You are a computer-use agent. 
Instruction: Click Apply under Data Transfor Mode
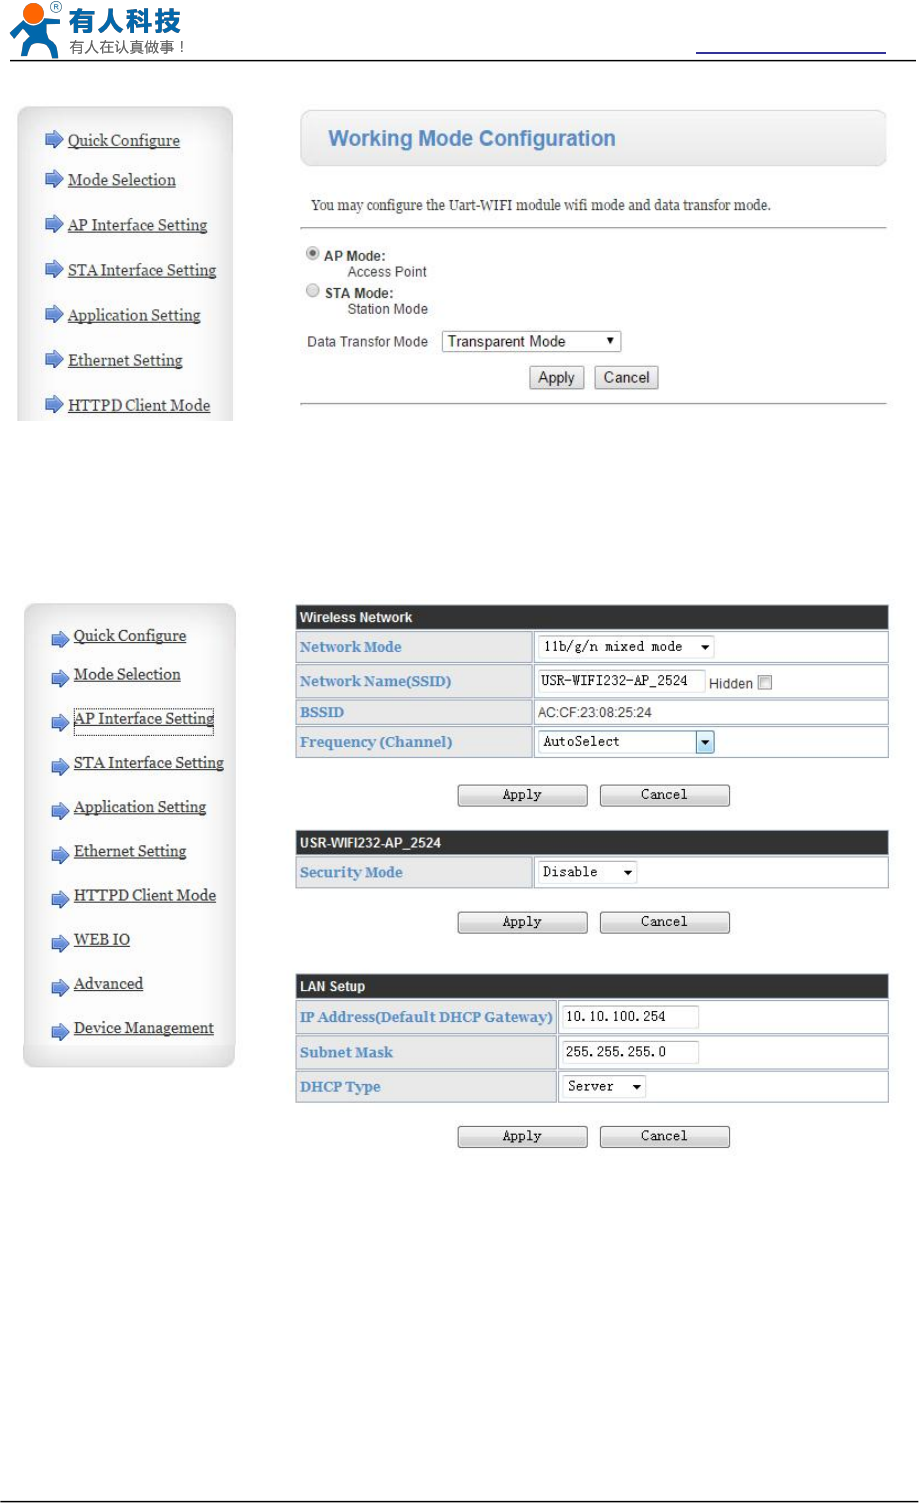pyautogui.click(x=557, y=377)
